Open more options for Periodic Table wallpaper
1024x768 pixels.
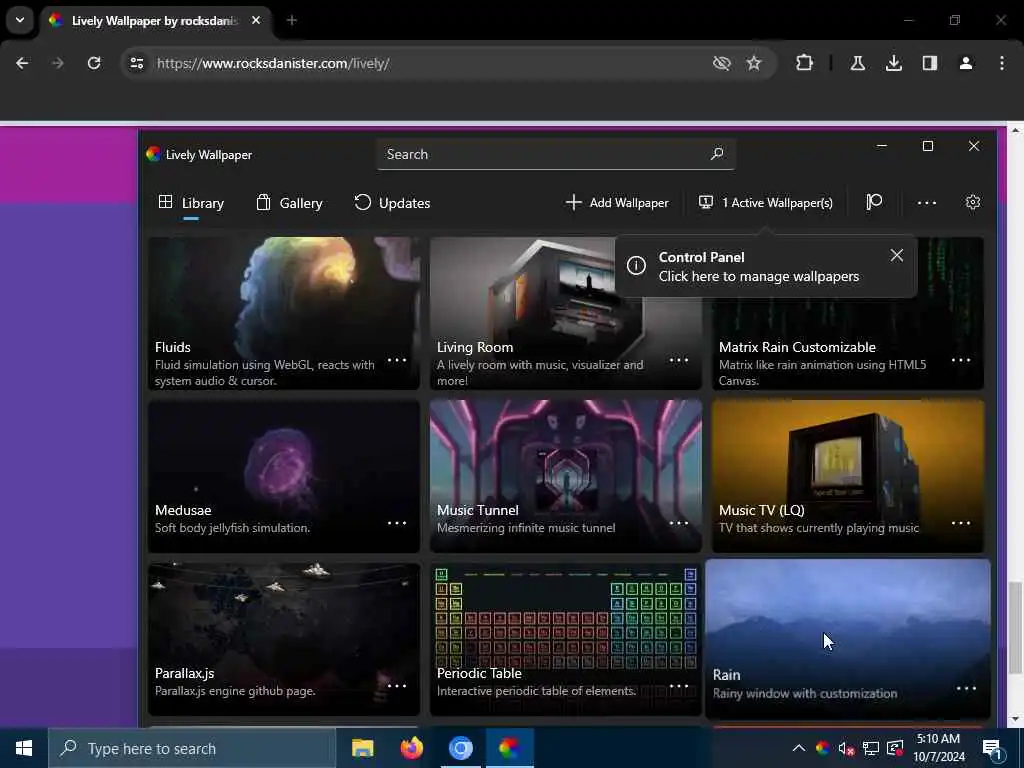[x=679, y=686]
